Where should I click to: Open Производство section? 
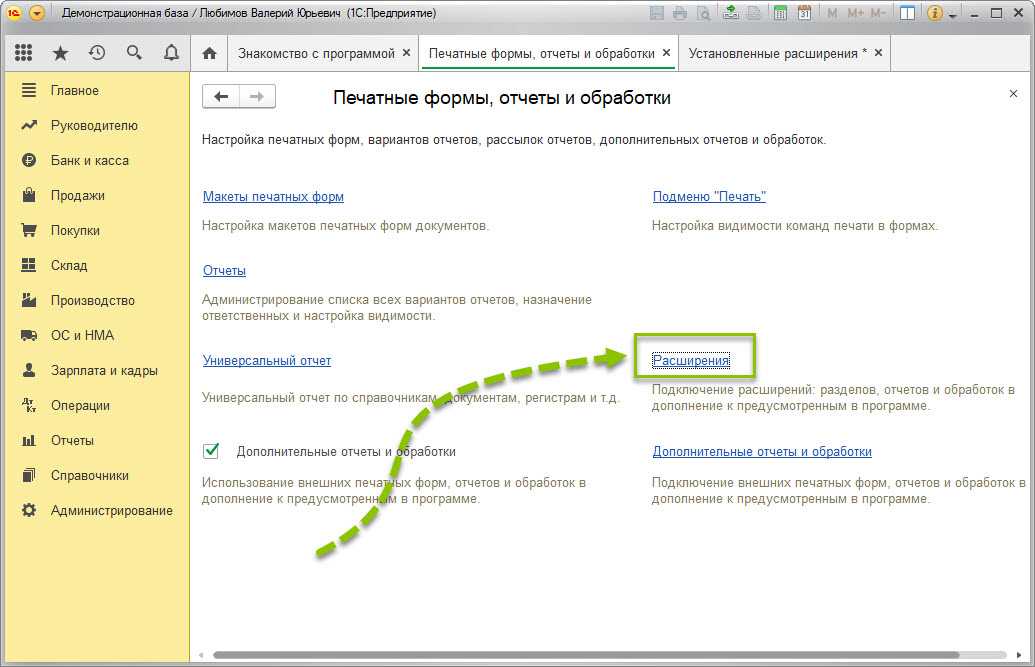92,300
